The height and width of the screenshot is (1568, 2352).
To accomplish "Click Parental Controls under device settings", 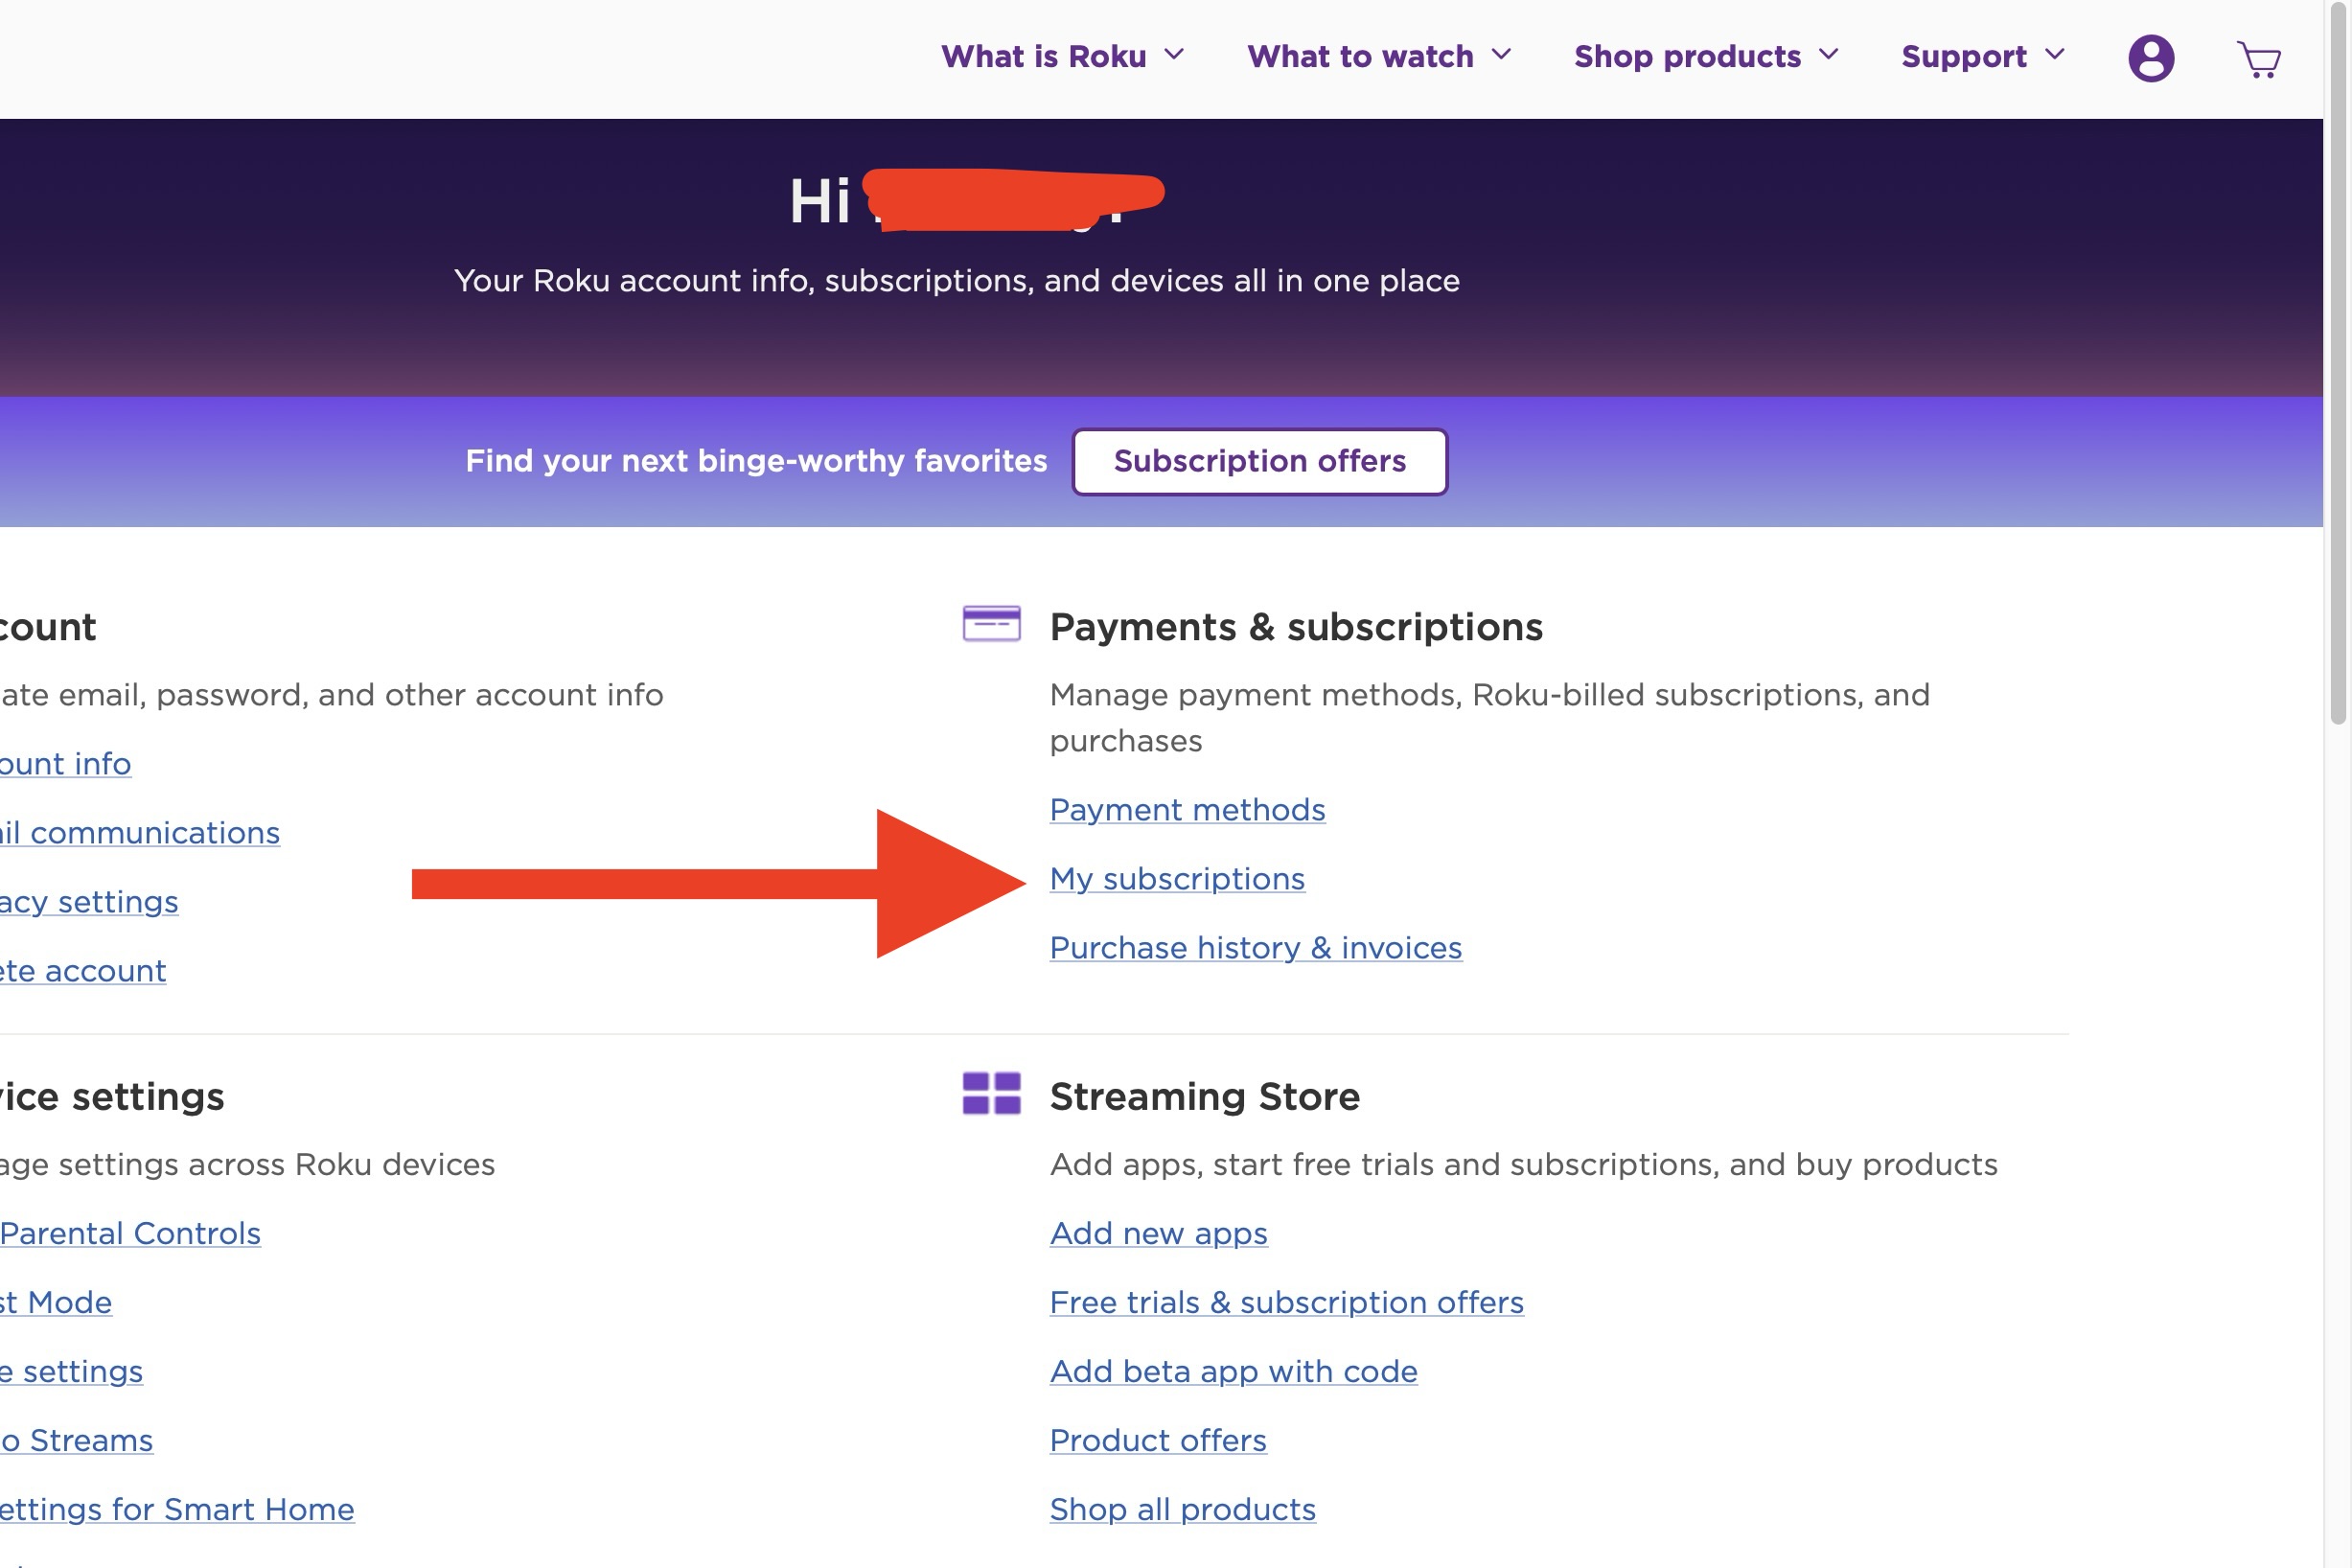I will pyautogui.click(x=129, y=1232).
